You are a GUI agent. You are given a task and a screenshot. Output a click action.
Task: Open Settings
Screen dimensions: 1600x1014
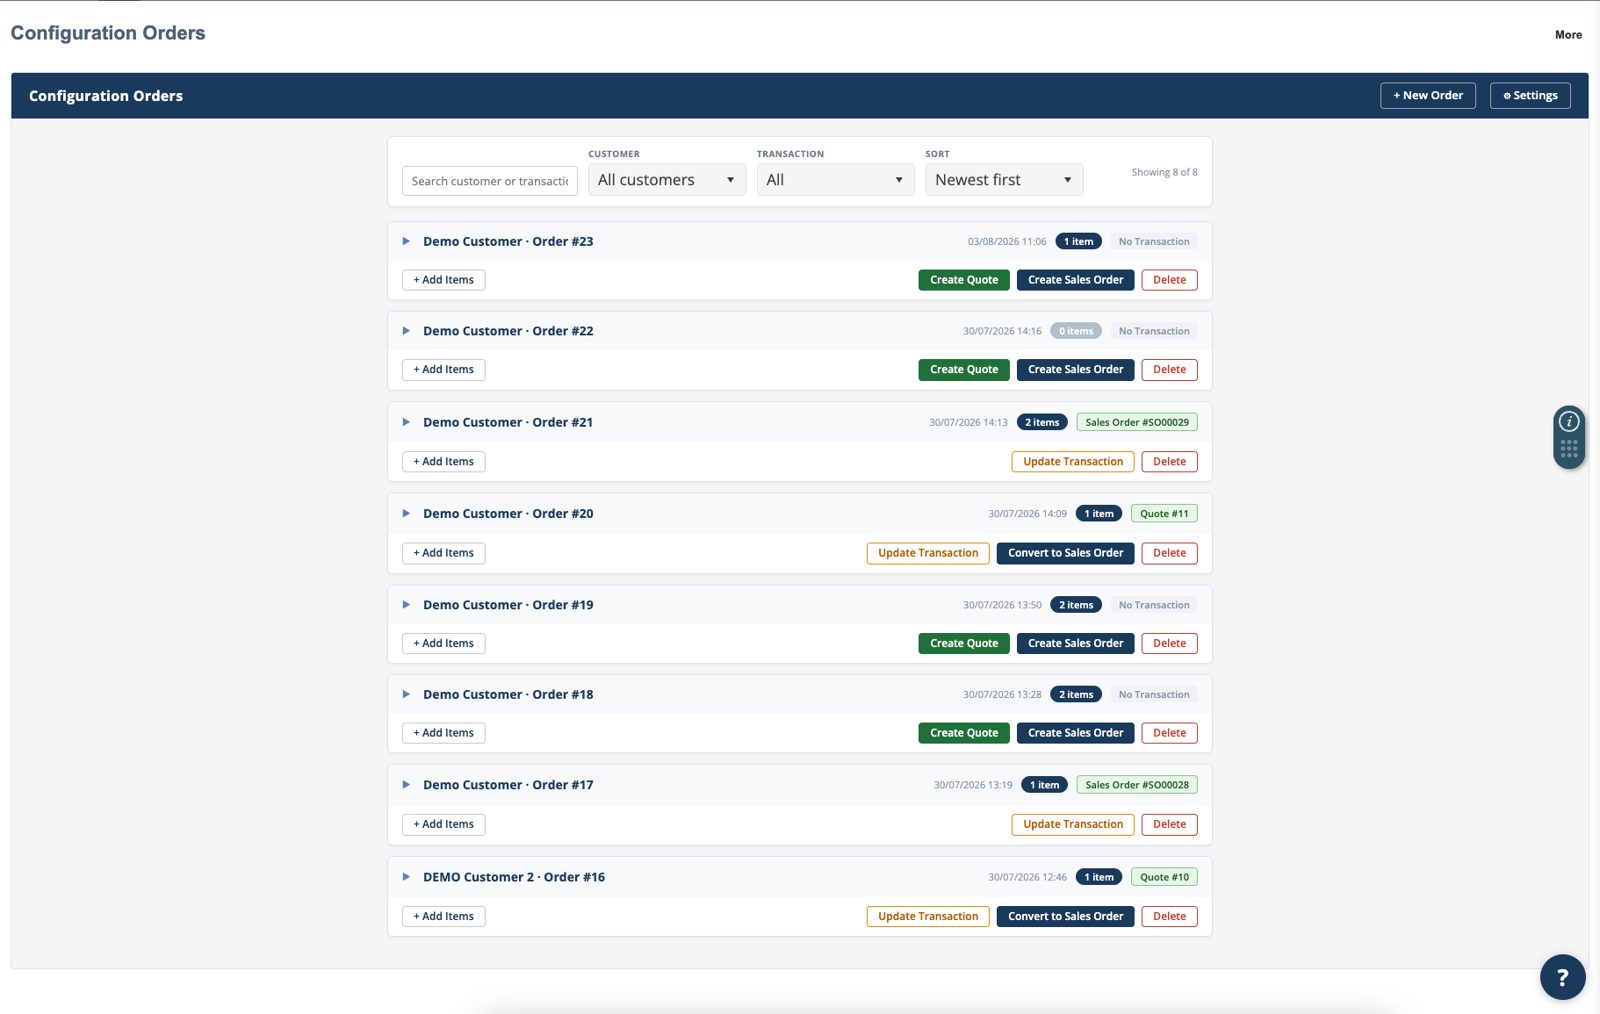[x=1530, y=96]
